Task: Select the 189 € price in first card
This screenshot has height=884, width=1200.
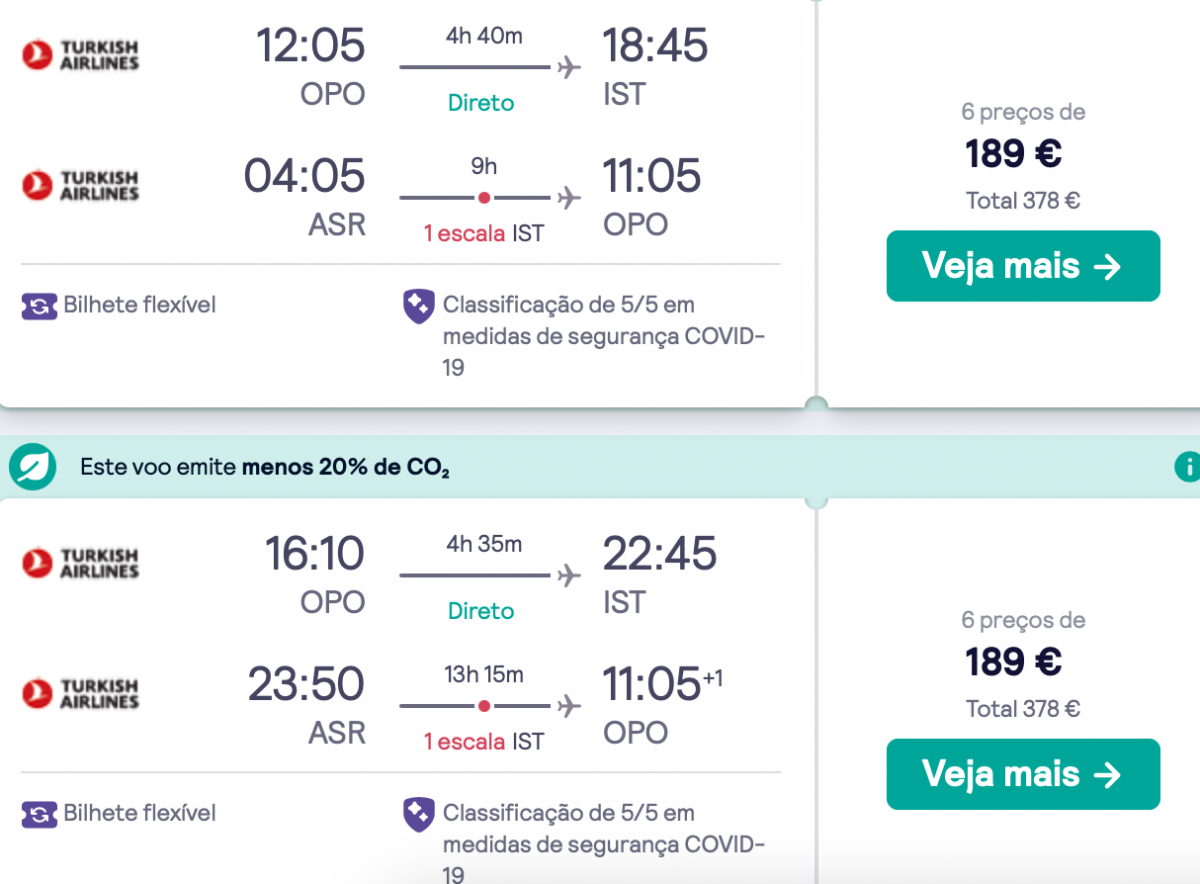Action: 1013,154
